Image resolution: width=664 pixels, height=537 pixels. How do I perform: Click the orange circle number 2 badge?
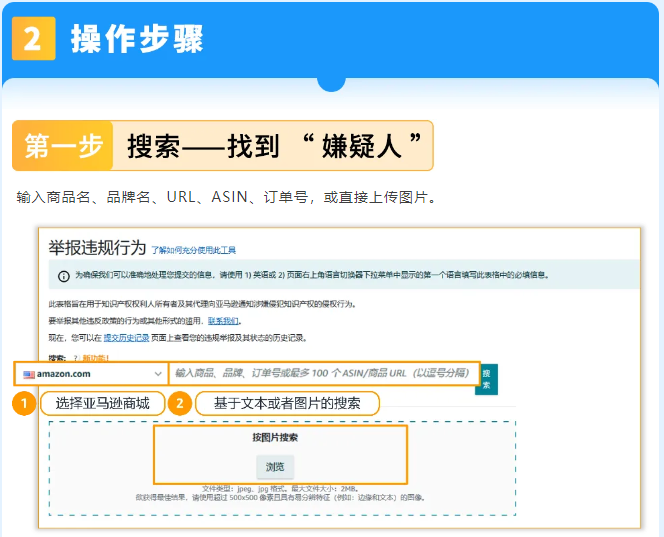(x=179, y=403)
